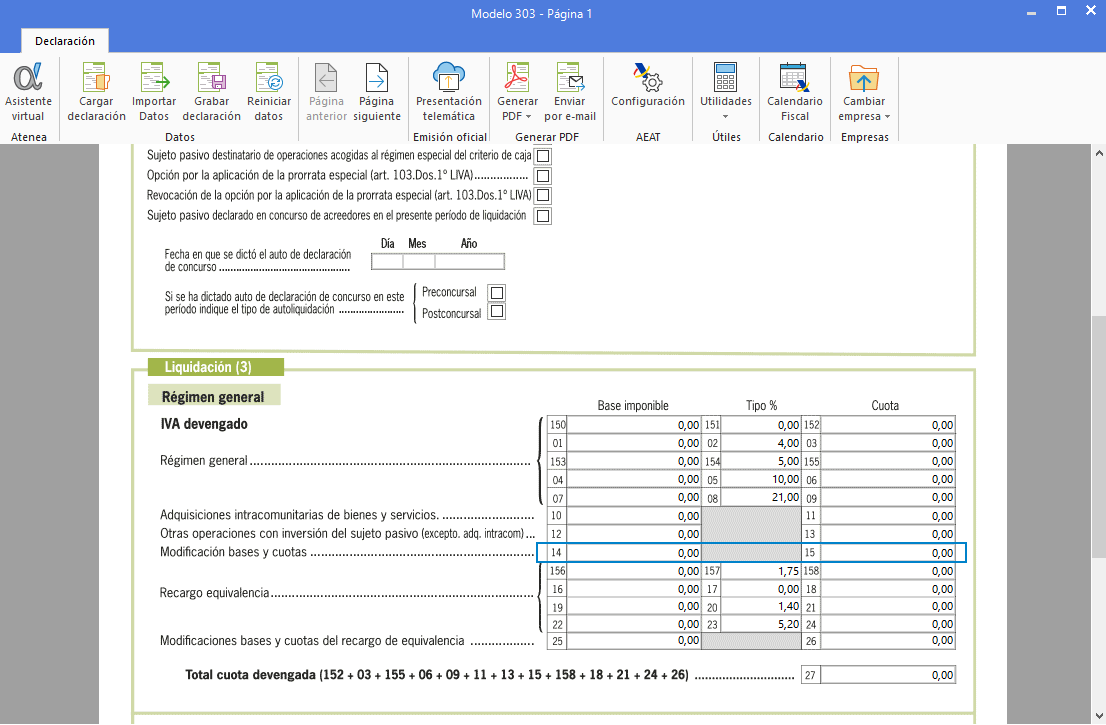Select cuota field 152
Screen dimensions: 1106x725
888,425
